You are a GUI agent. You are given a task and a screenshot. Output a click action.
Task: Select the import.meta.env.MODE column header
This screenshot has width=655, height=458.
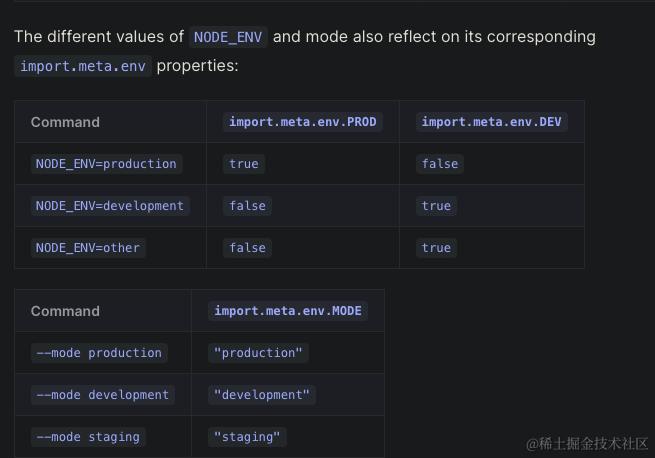288,311
